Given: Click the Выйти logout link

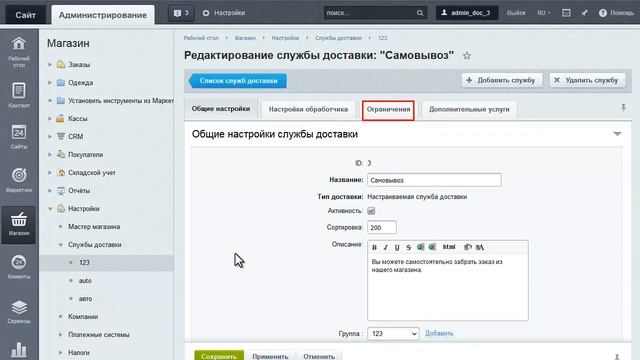Looking at the screenshot, I should coord(516,13).
